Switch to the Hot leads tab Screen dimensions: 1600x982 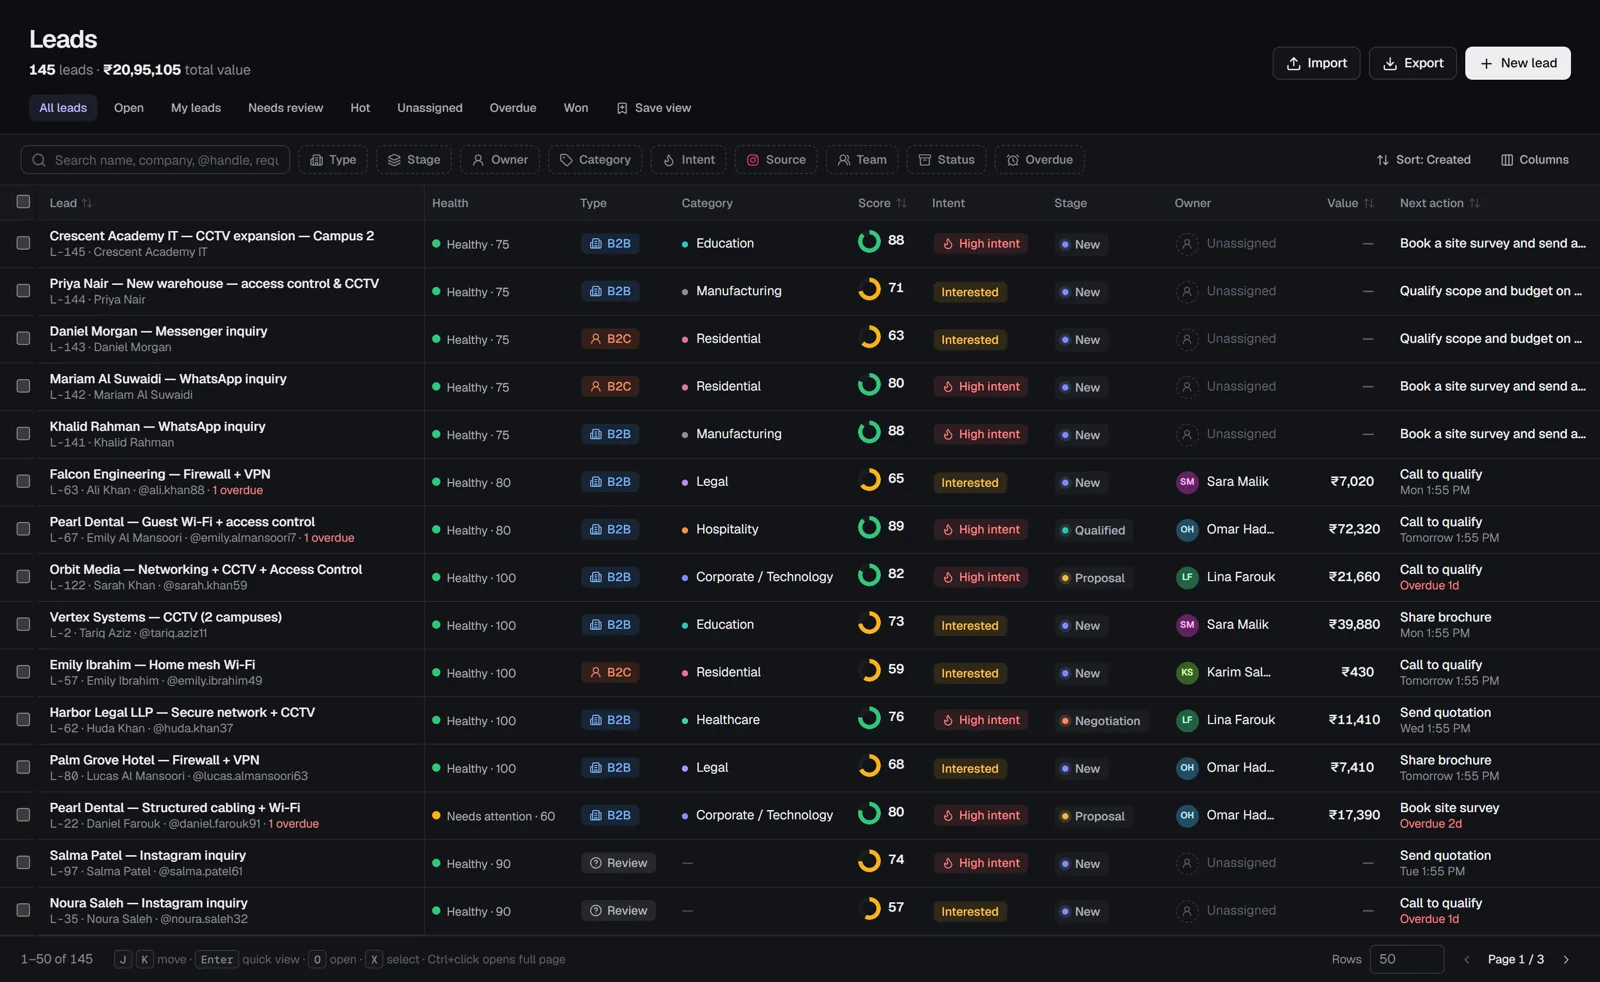pyautogui.click(x=360, y=108)
